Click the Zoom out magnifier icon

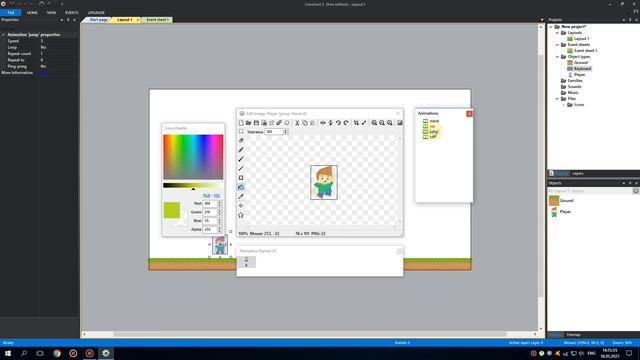[x=382, y=123]
